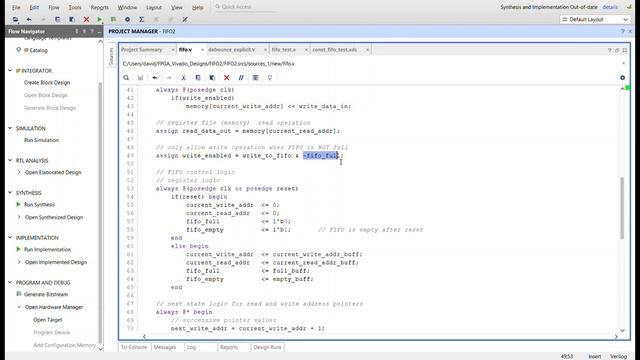Open the Design Runs tab

pyautogui.click(x=267, y=347)
